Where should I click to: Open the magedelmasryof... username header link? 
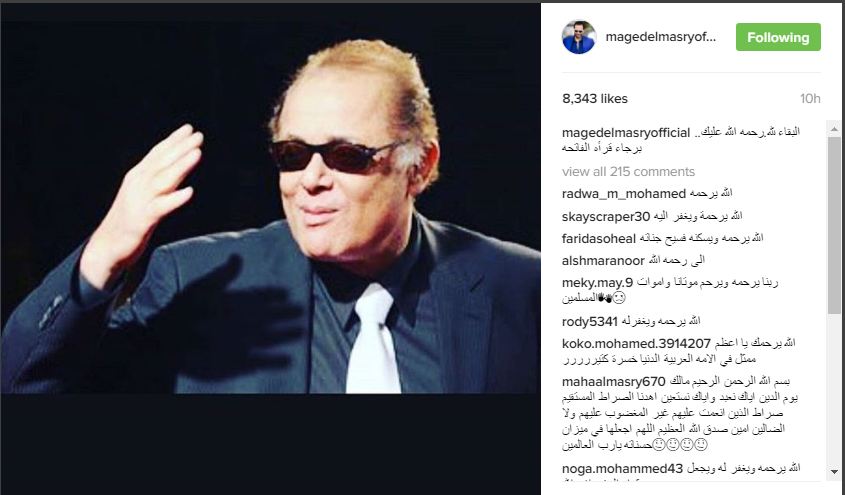(x=661, y=37)
